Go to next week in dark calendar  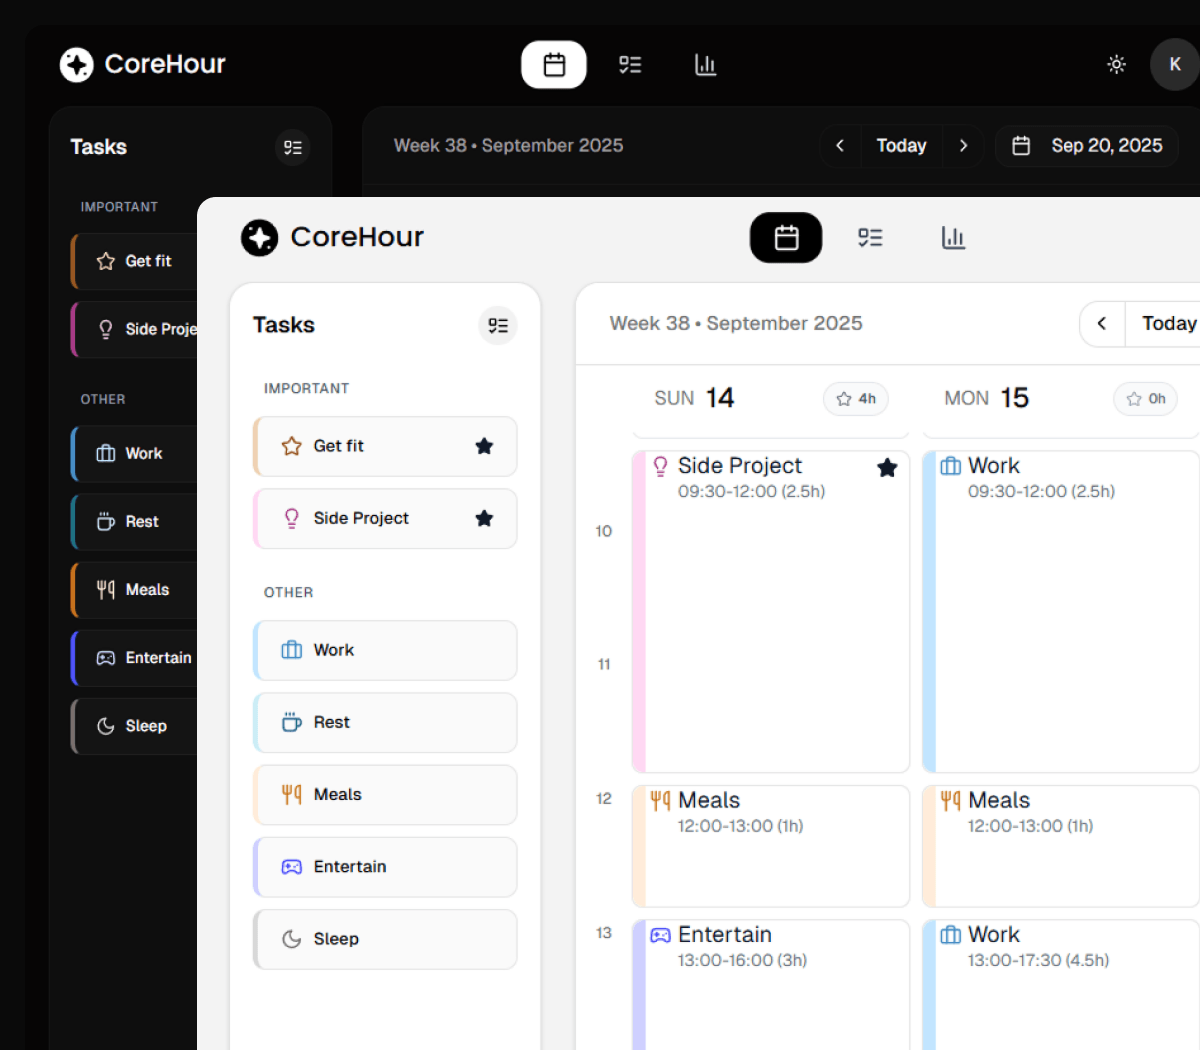pyautogui.click(x=963, y=146)
